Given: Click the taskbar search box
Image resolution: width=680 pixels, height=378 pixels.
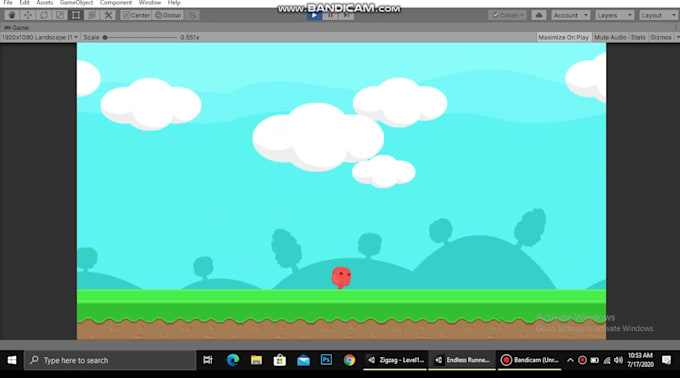Looking at the screenshot, I should [x=110, y=360].
